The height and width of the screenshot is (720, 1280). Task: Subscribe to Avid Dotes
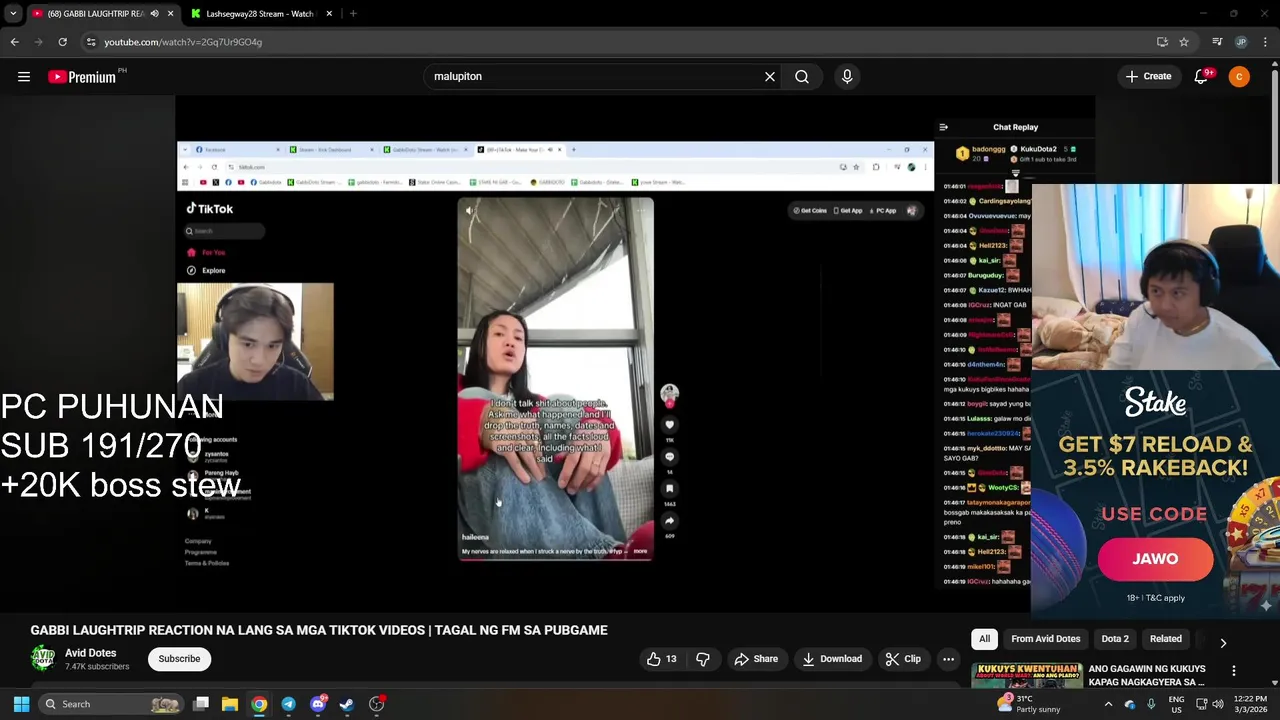pos(179,659)
